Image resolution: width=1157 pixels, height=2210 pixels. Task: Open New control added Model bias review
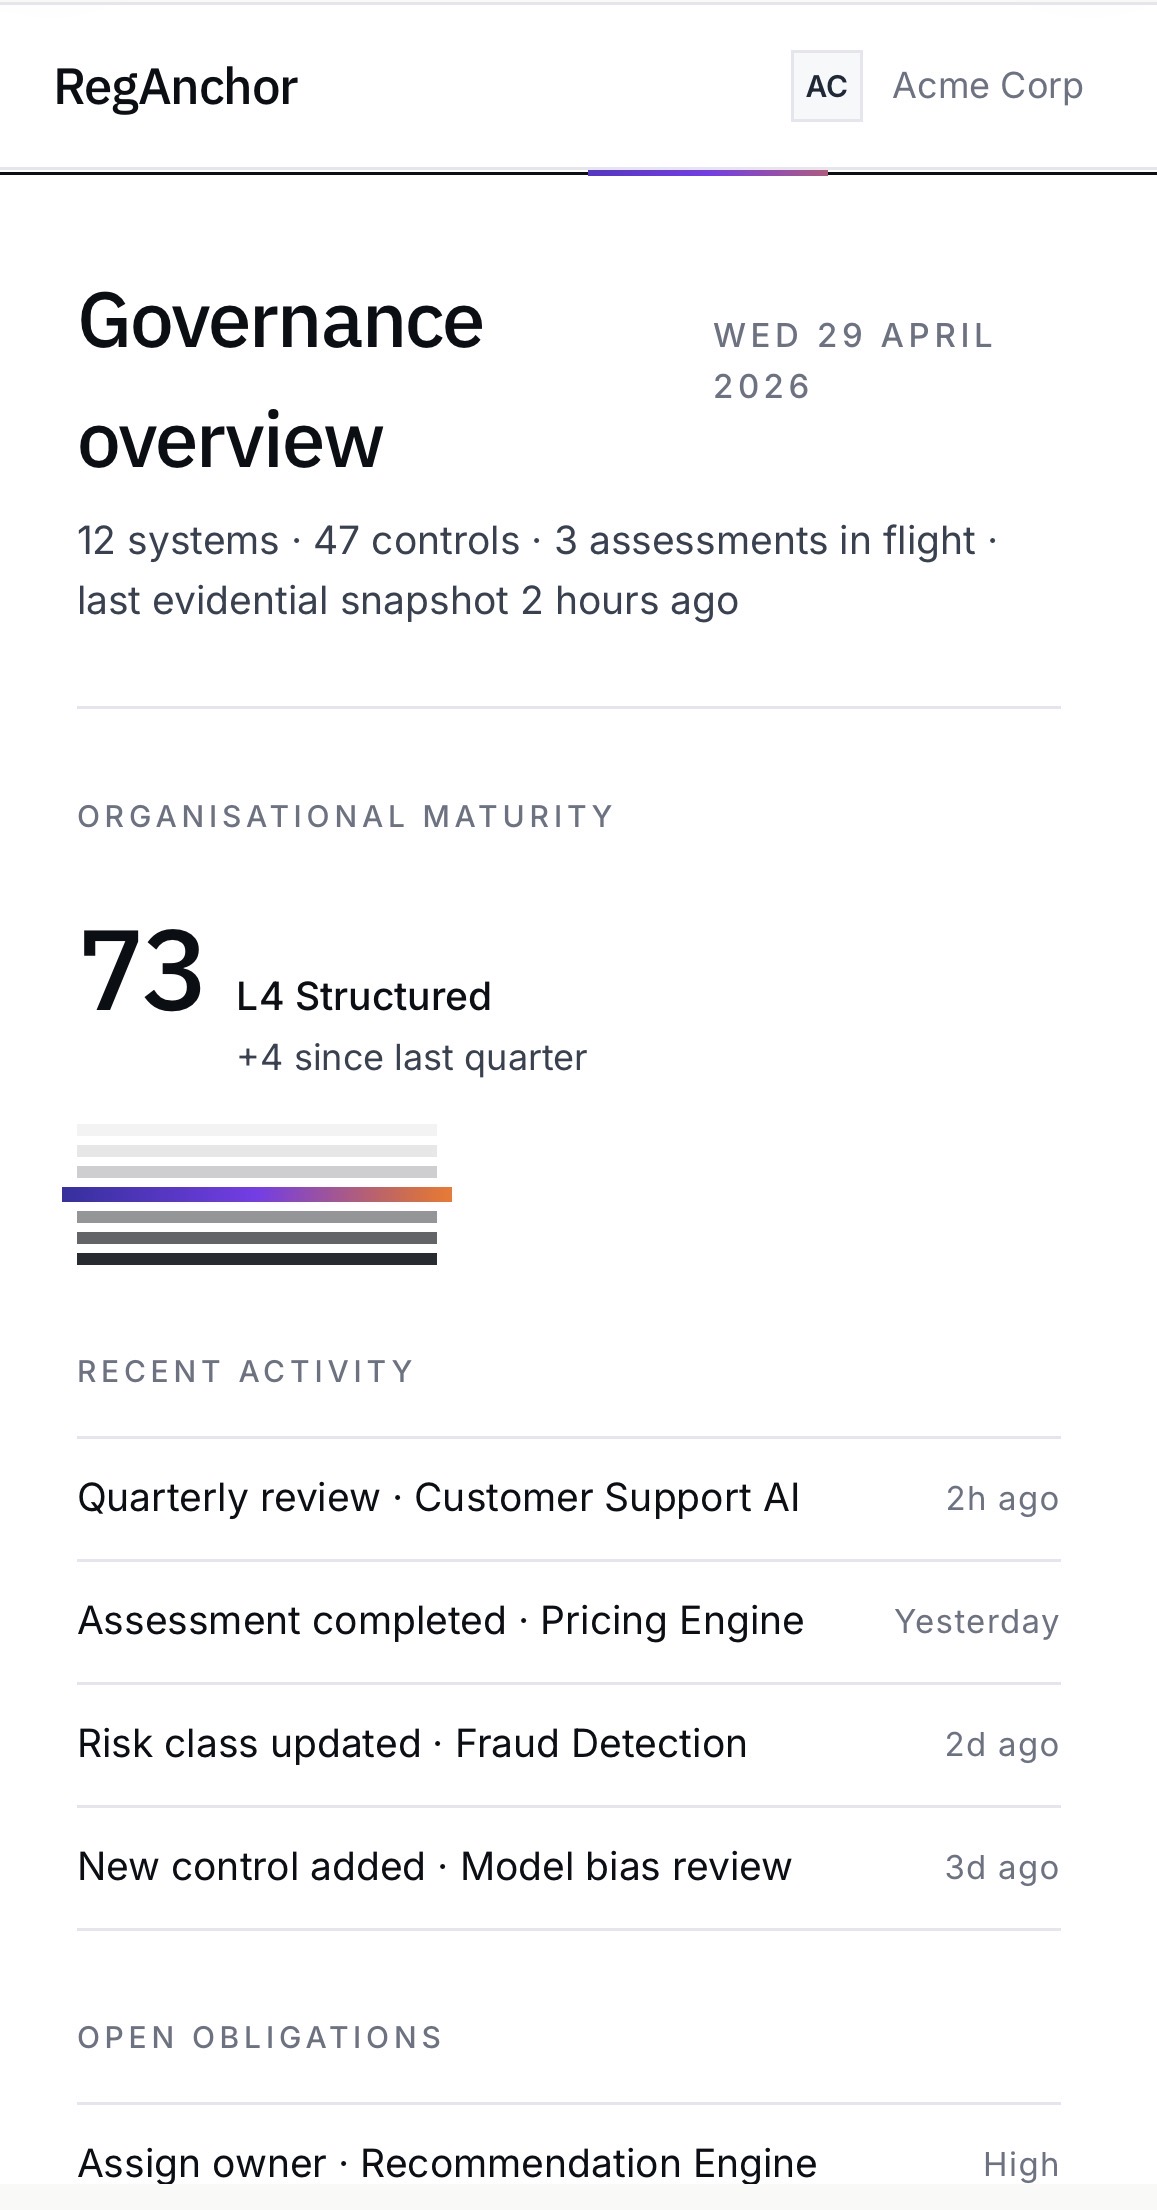[x=568, y=1867]
